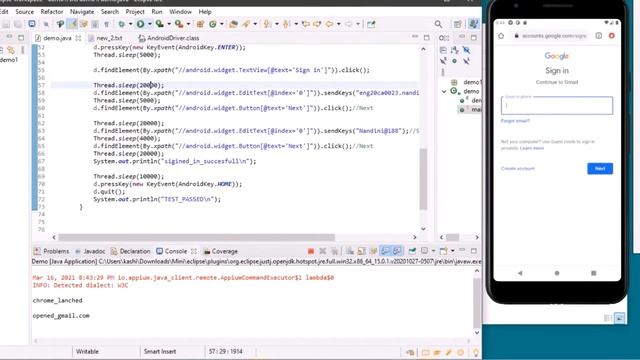
Task: Switch to the new_2.txt editor tab
Action: pyautogui.click(x=109, y=38)
